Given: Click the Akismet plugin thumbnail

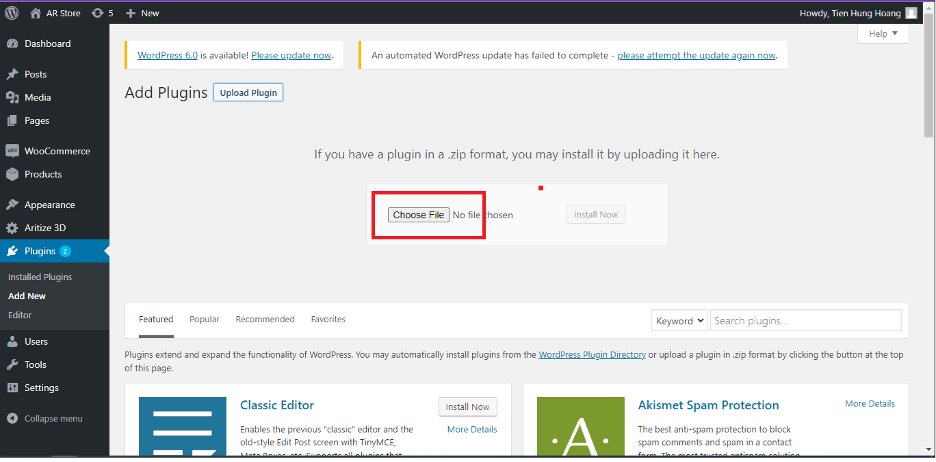Looking at the screenshot, I should coord(581,427).
